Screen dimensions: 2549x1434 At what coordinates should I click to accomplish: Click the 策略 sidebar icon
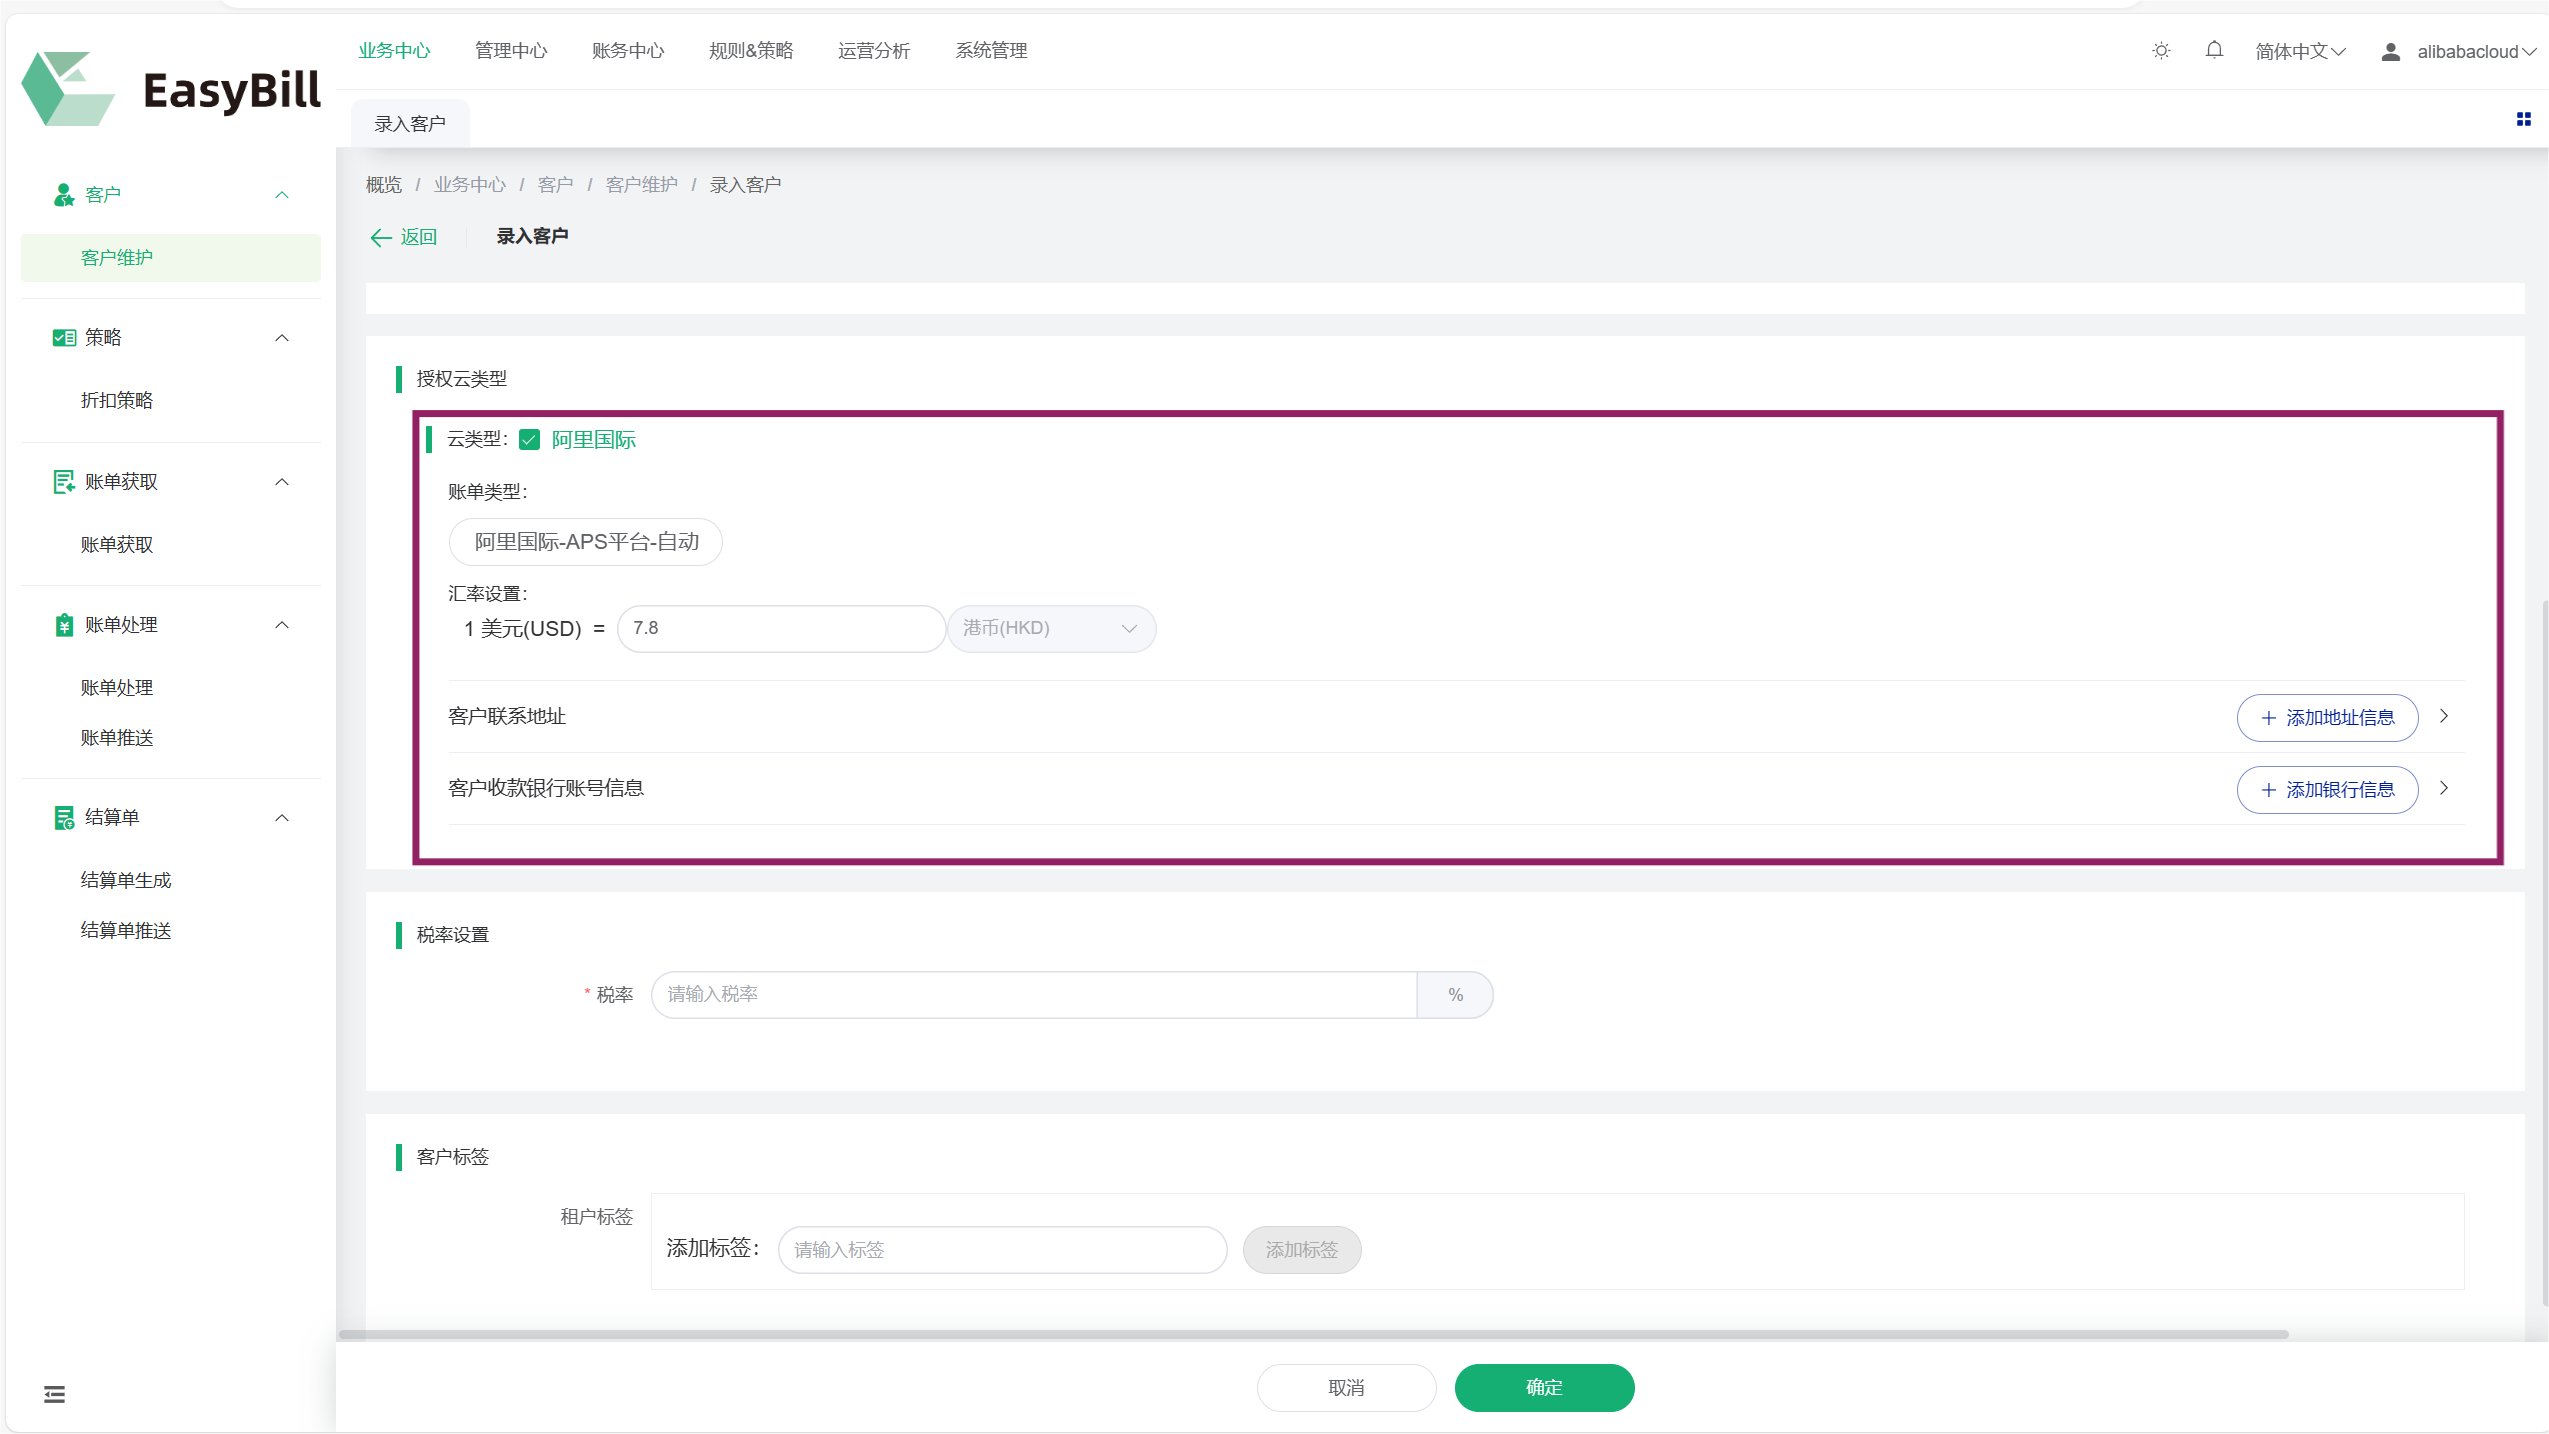[64, 338]
